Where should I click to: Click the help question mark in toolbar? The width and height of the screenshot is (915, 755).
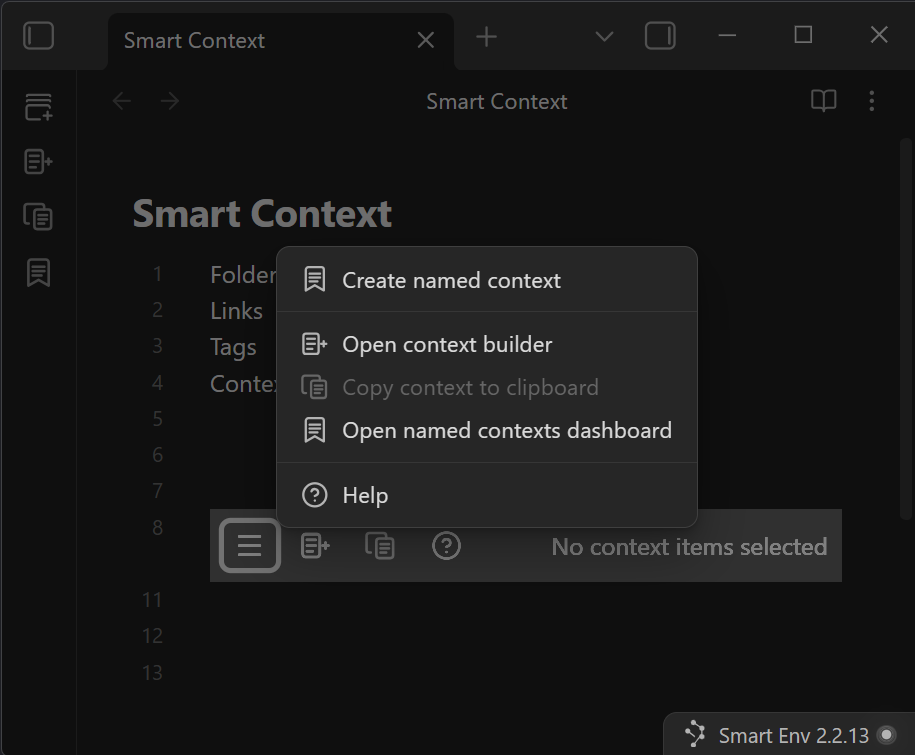446,546
